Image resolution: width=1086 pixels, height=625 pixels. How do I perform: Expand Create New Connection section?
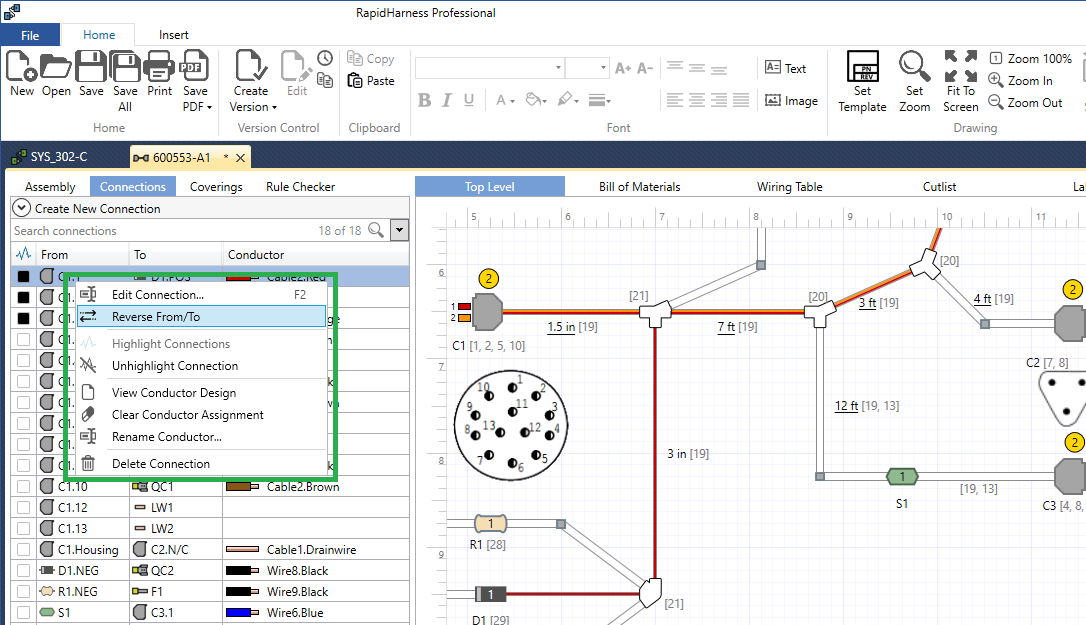tap(21, 208)
